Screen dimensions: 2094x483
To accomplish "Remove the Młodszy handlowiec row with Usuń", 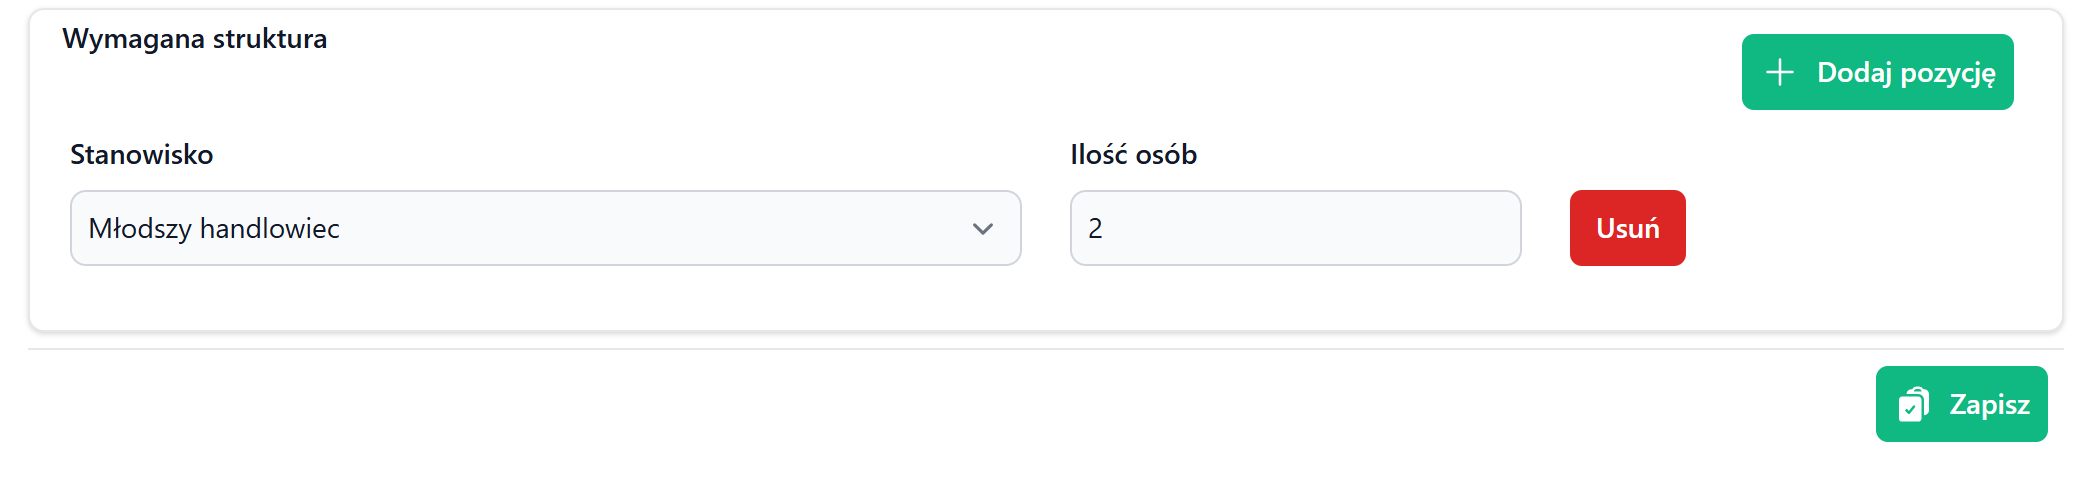I will pos(1627,228).
